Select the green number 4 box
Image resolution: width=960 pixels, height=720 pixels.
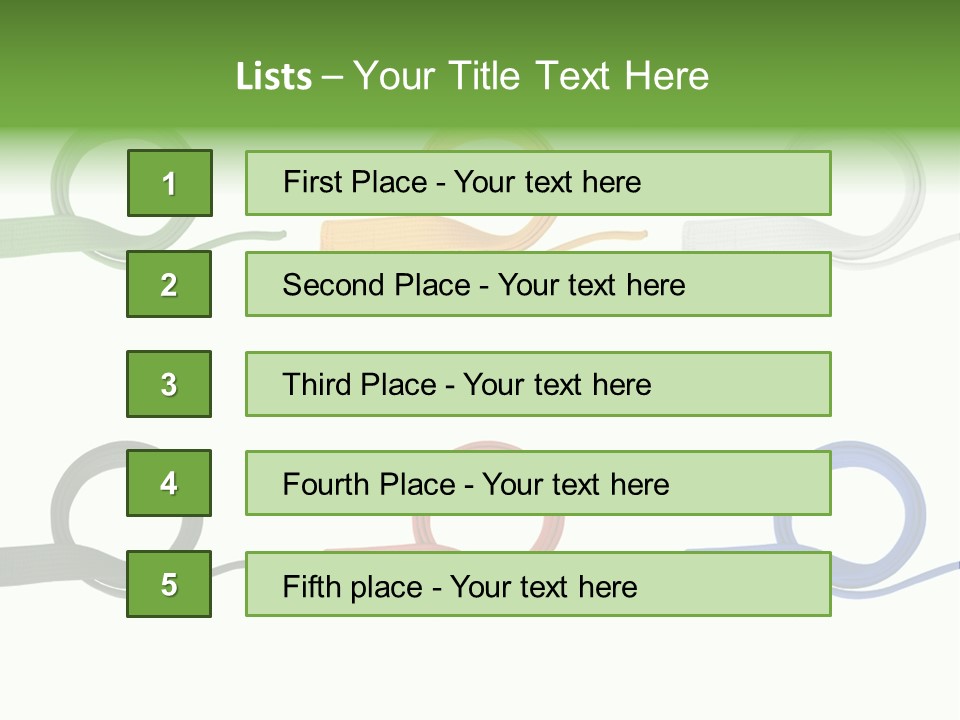[x=169, y=483]
